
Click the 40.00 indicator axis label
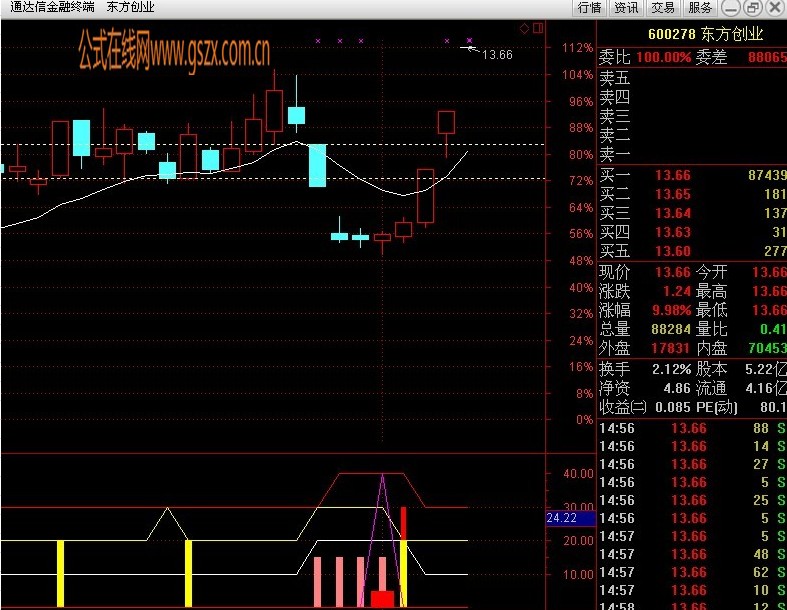pyautogui.click(x=578, y=473)
